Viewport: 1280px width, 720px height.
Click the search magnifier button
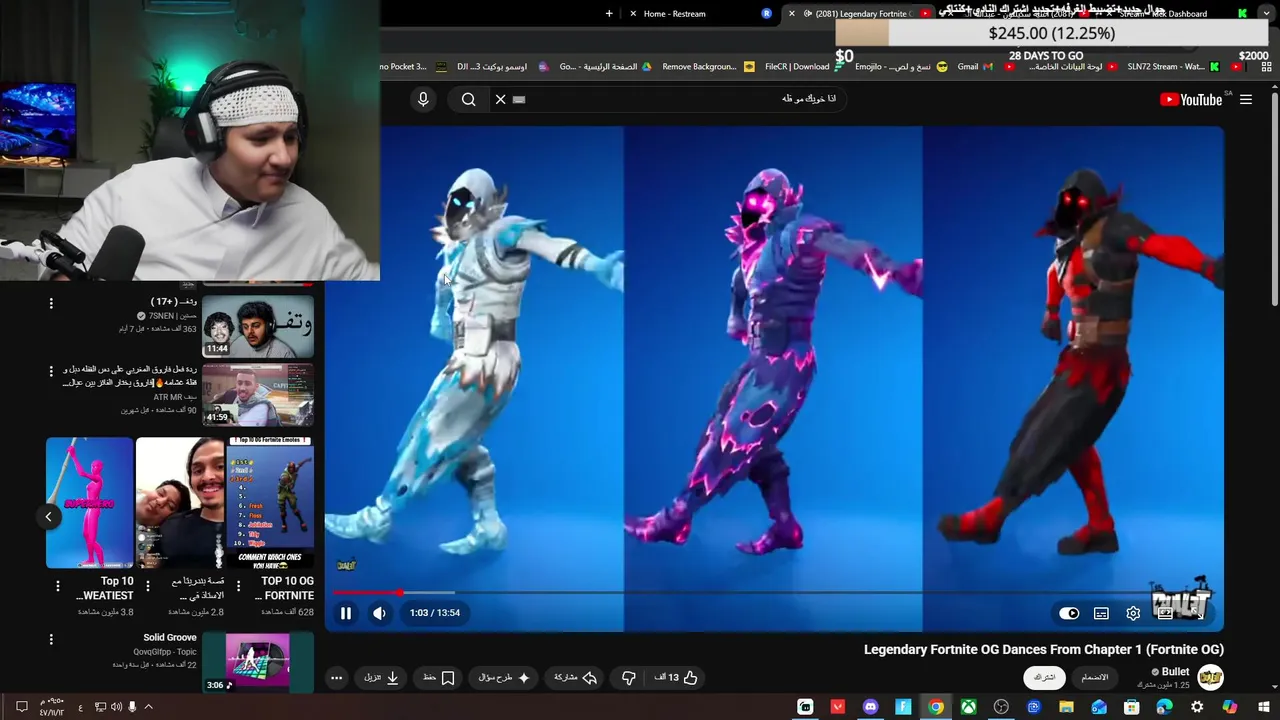(468, 99)
